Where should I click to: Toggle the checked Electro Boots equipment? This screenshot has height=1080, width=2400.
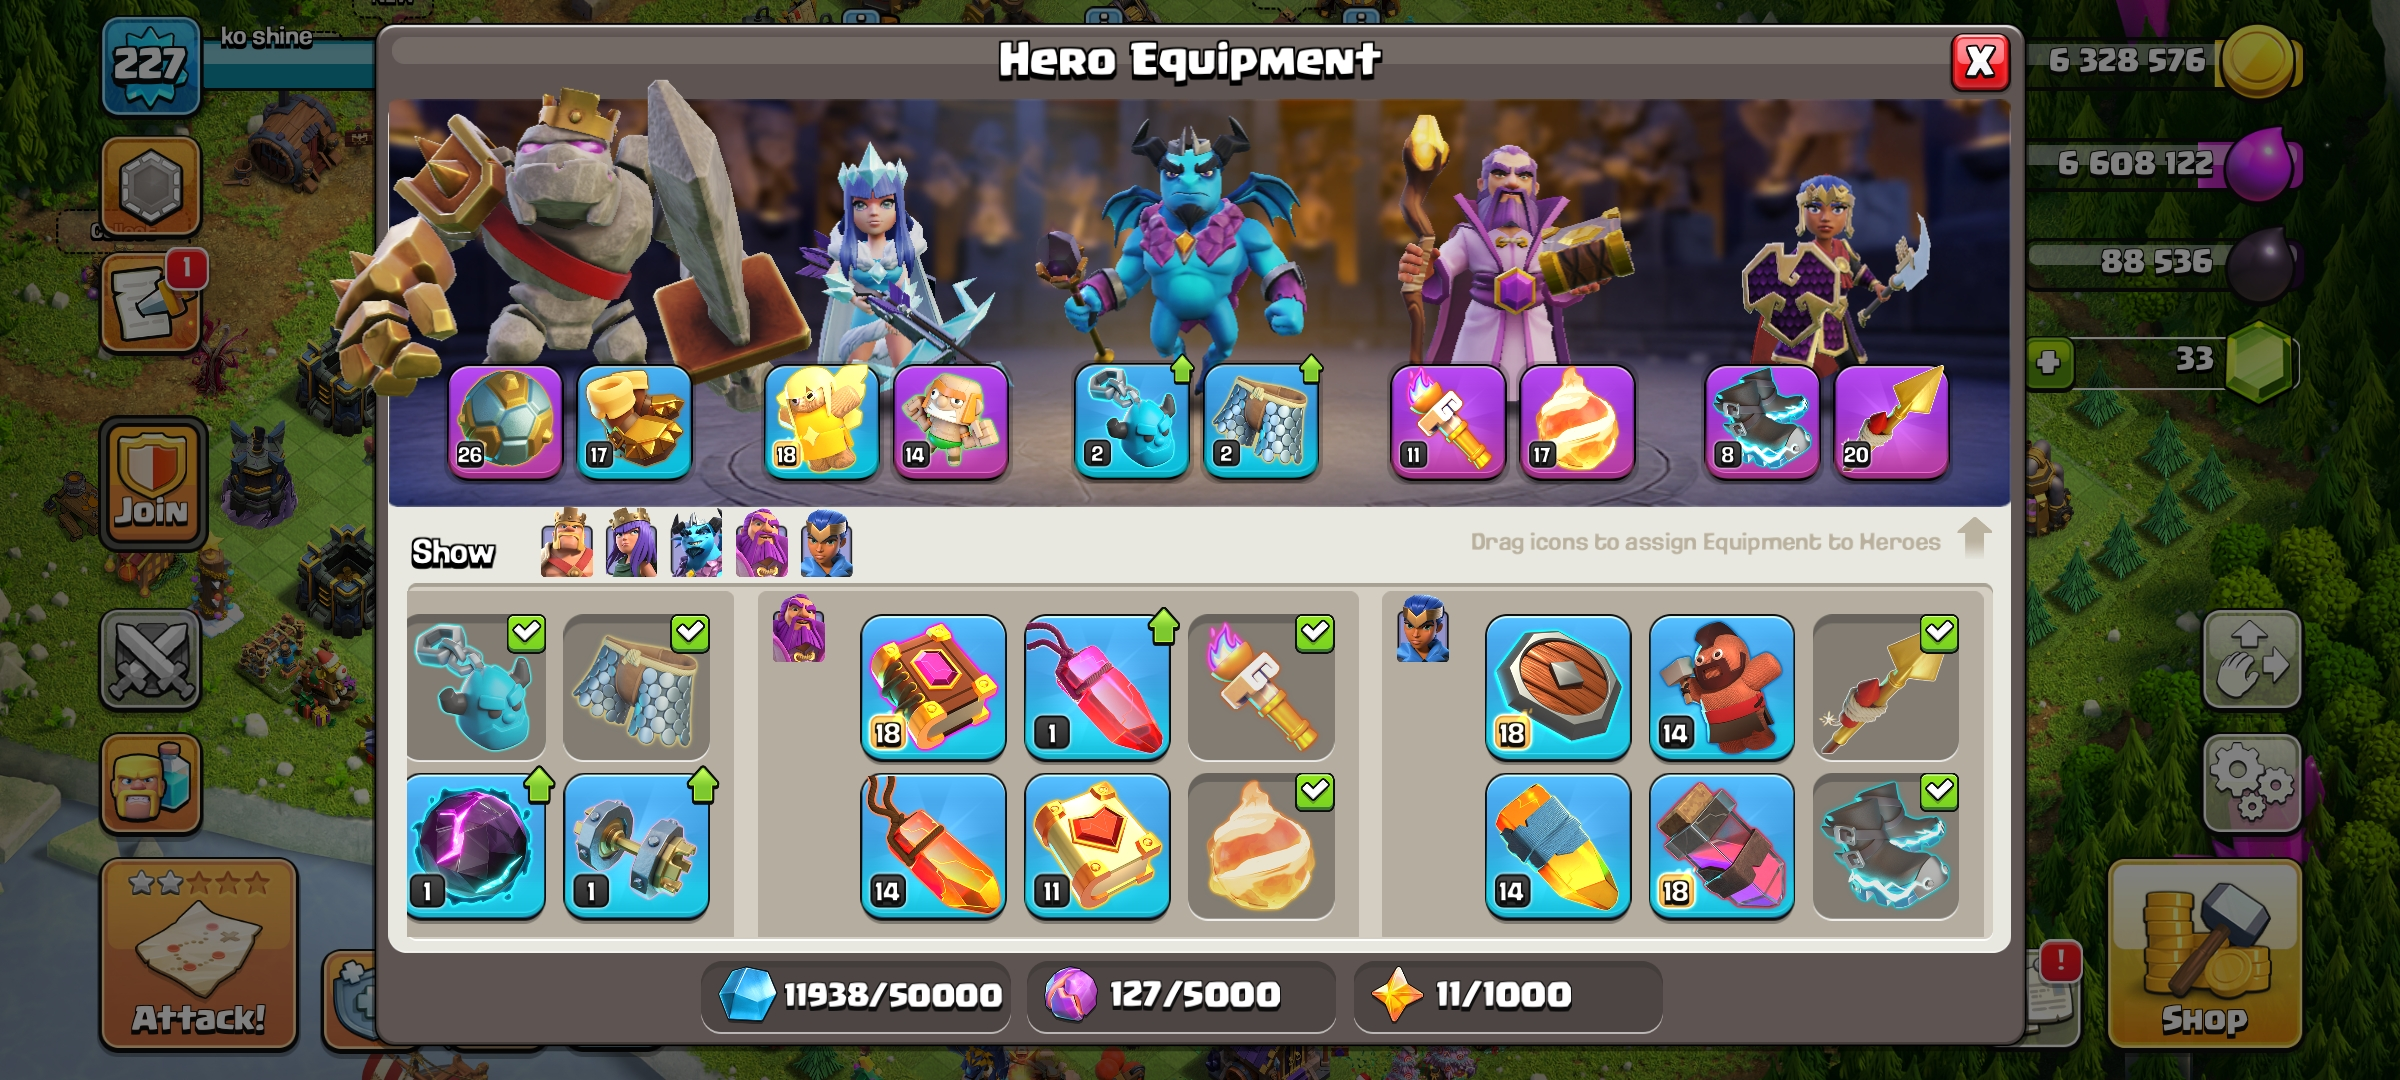click(1885, 846)
